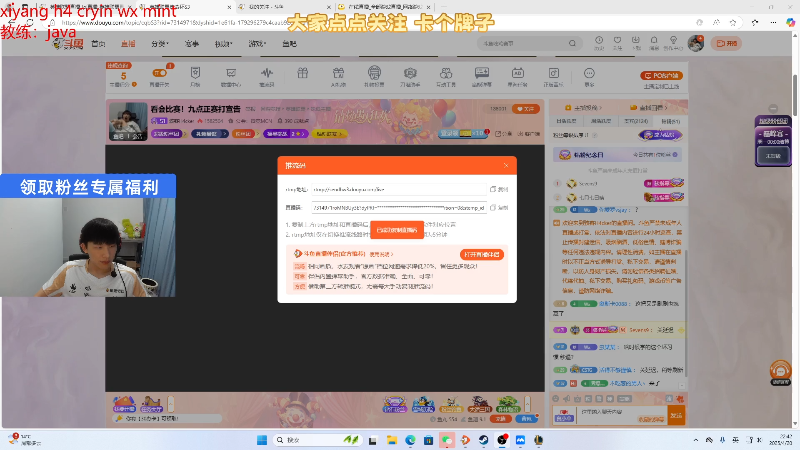Open the follows heart icon in header
Viewport: 800px width, 450px height.
click(617, 42)
